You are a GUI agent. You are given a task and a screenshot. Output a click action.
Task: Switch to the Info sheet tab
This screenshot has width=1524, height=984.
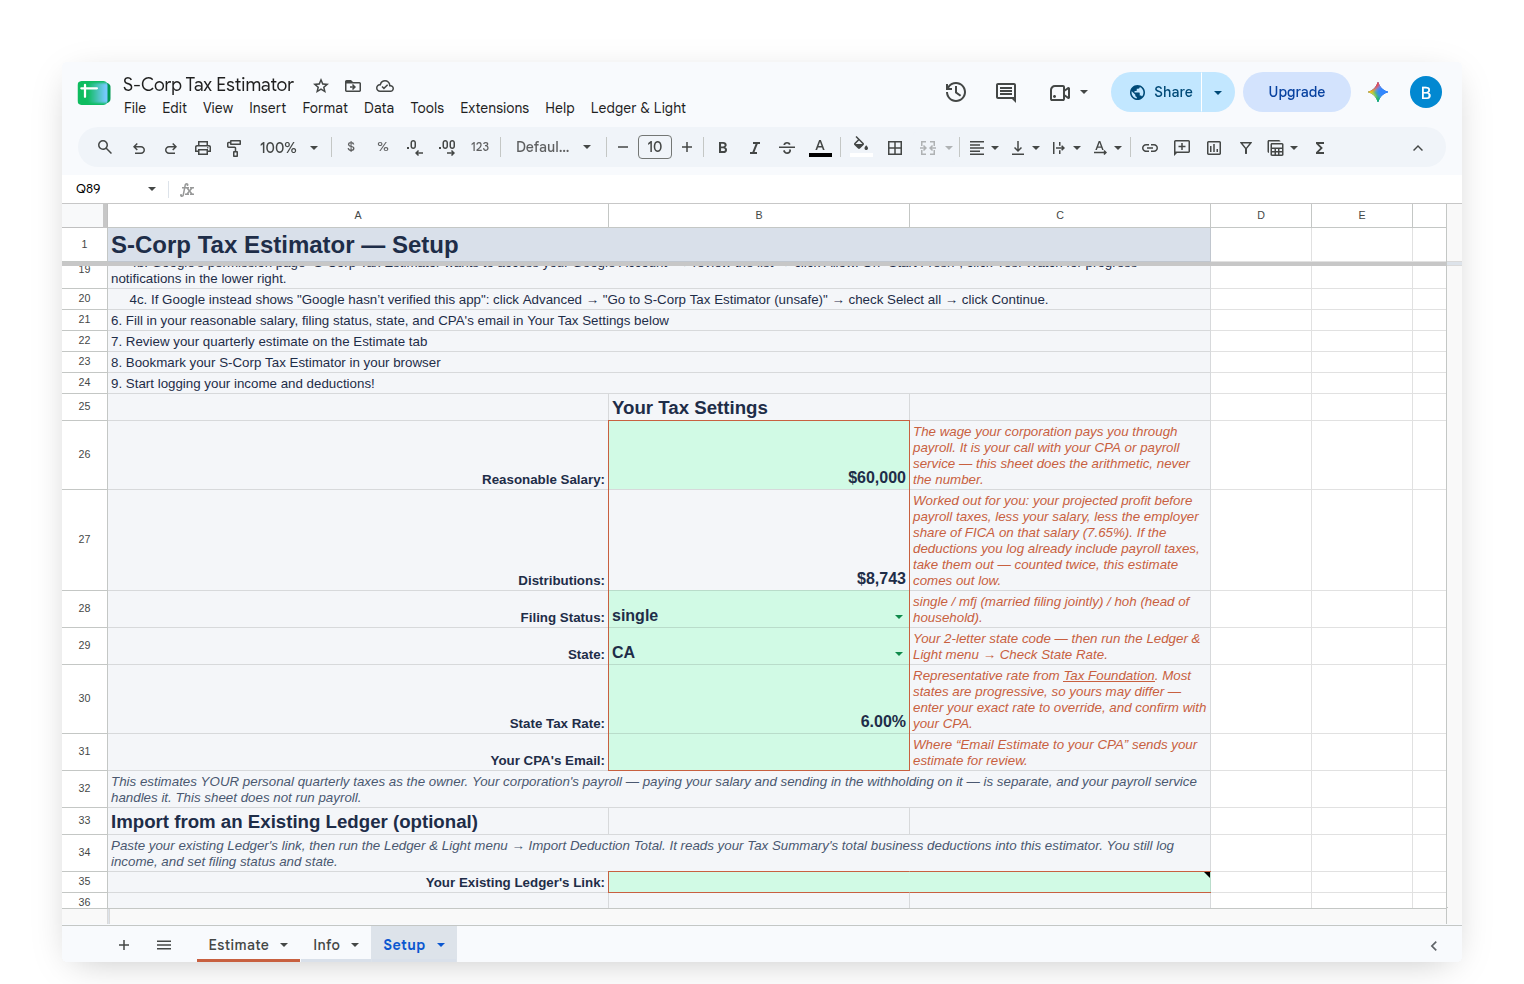[326, 945]
